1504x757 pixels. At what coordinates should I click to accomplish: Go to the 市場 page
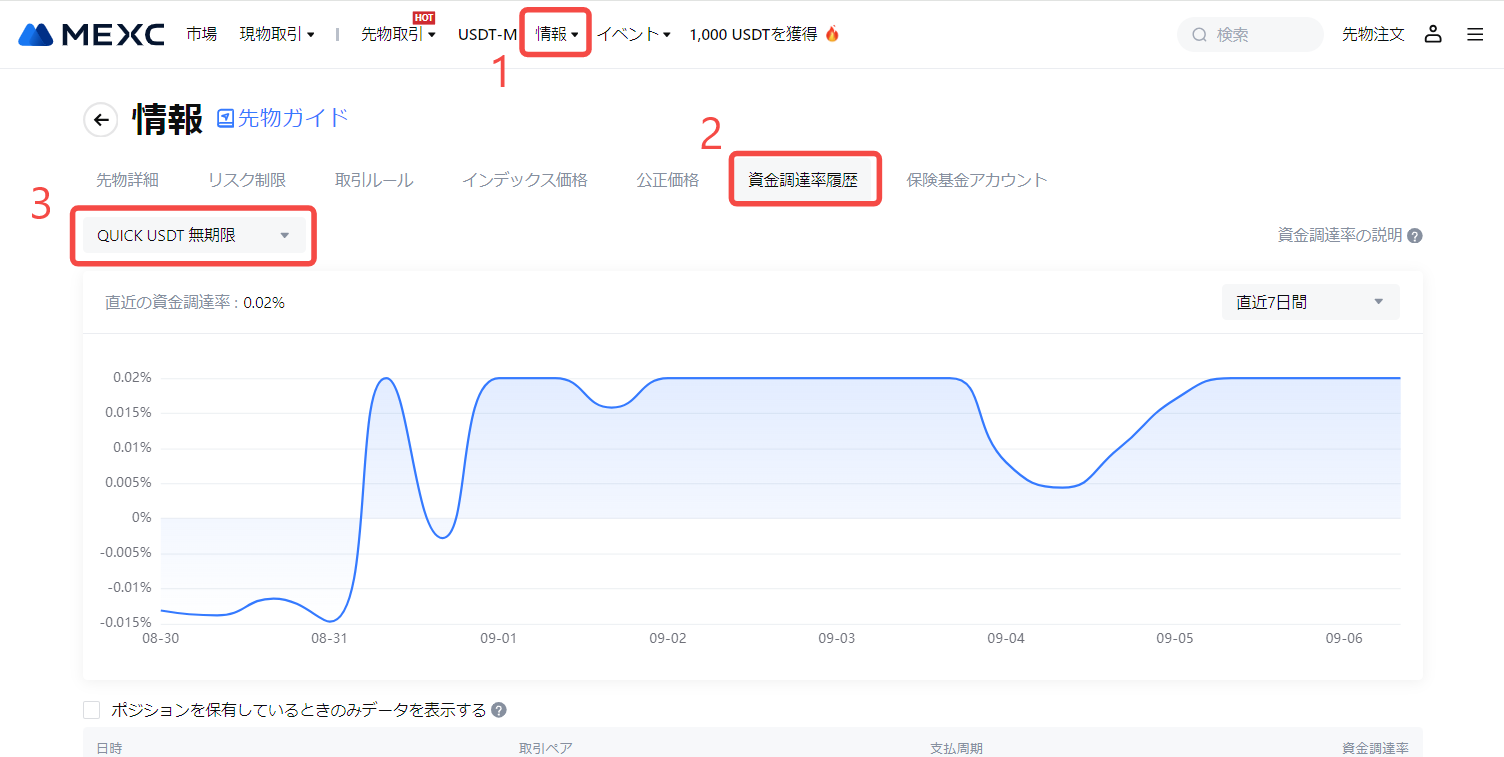click(x=201, y=34)
